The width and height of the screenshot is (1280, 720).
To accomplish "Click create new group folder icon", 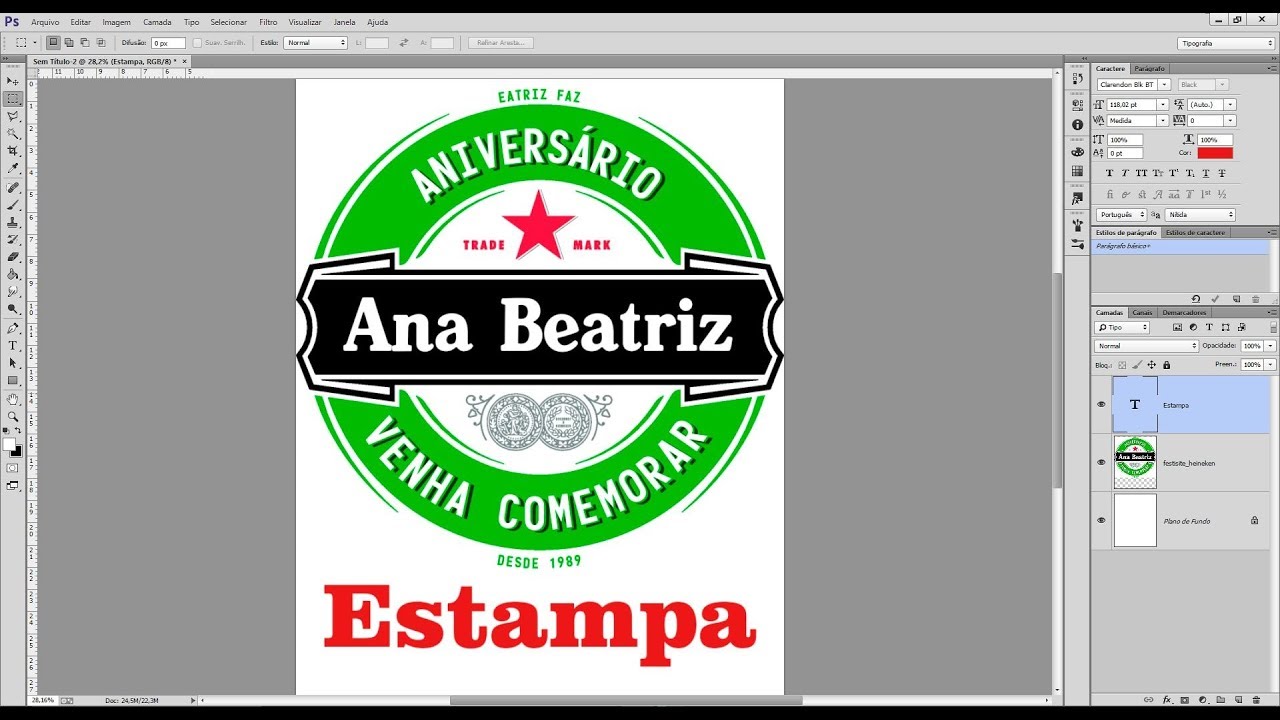I will pos(1220,700).
